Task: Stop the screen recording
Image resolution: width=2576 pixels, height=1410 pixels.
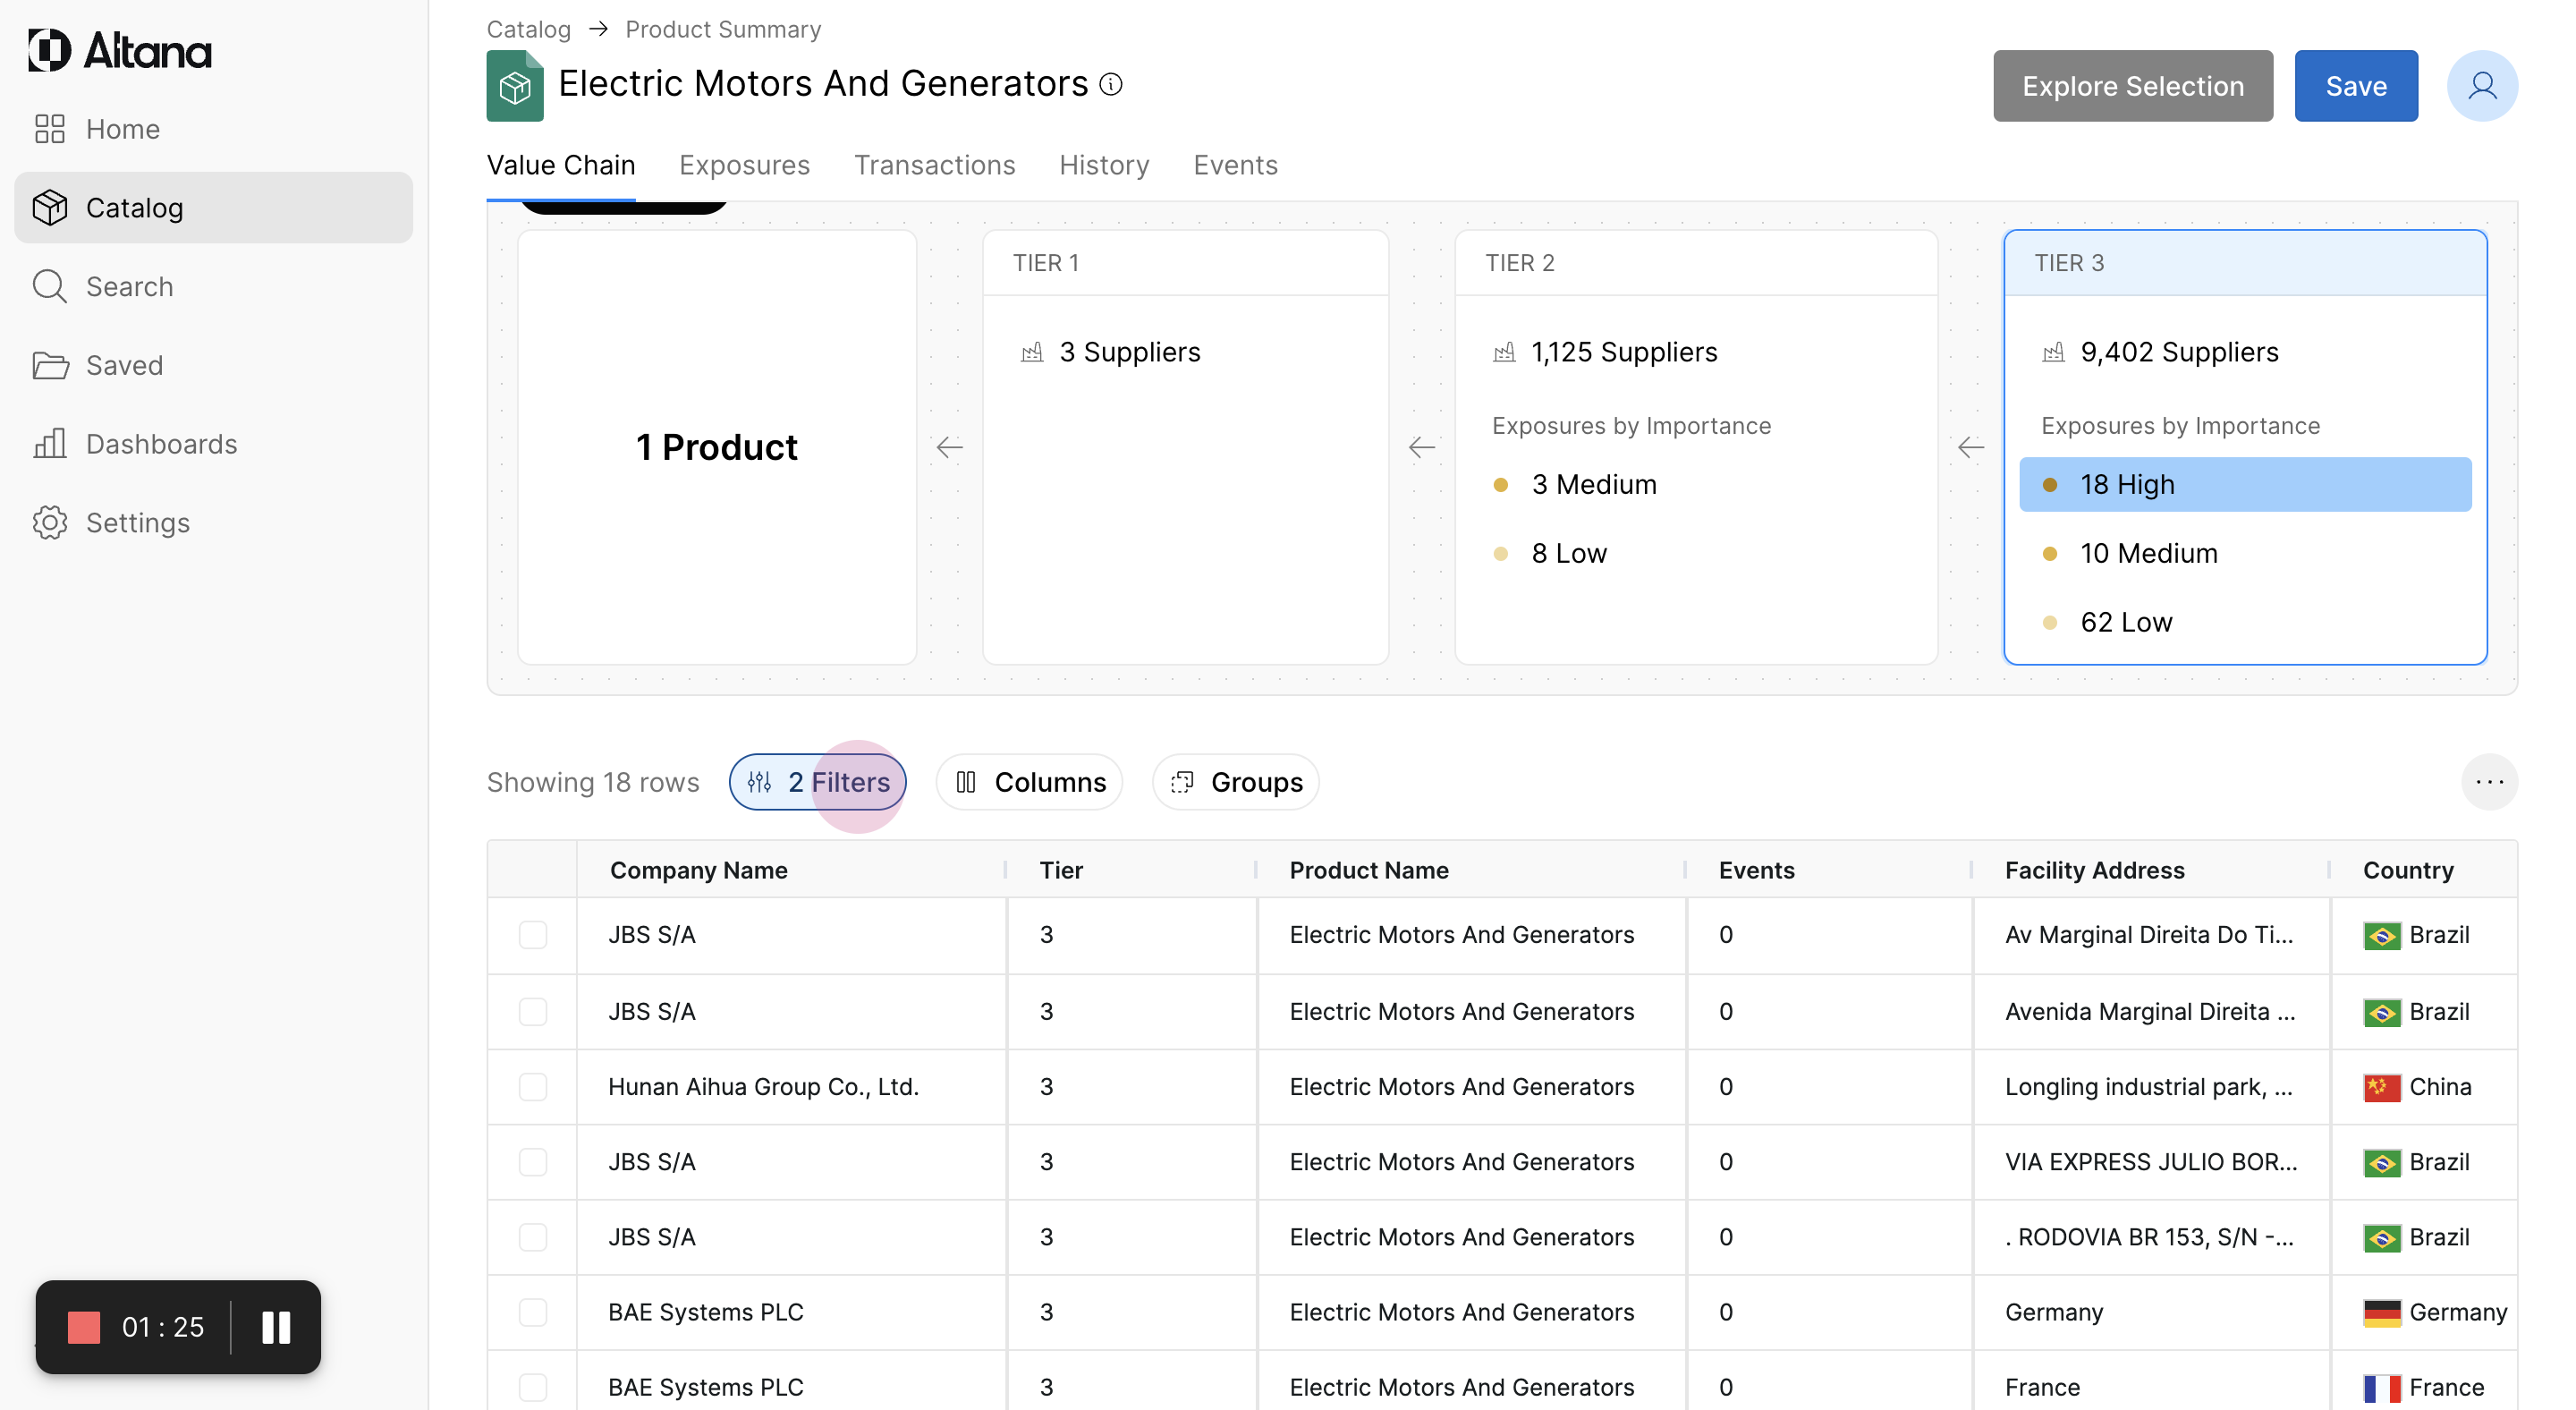Action: pos(84,1327)
